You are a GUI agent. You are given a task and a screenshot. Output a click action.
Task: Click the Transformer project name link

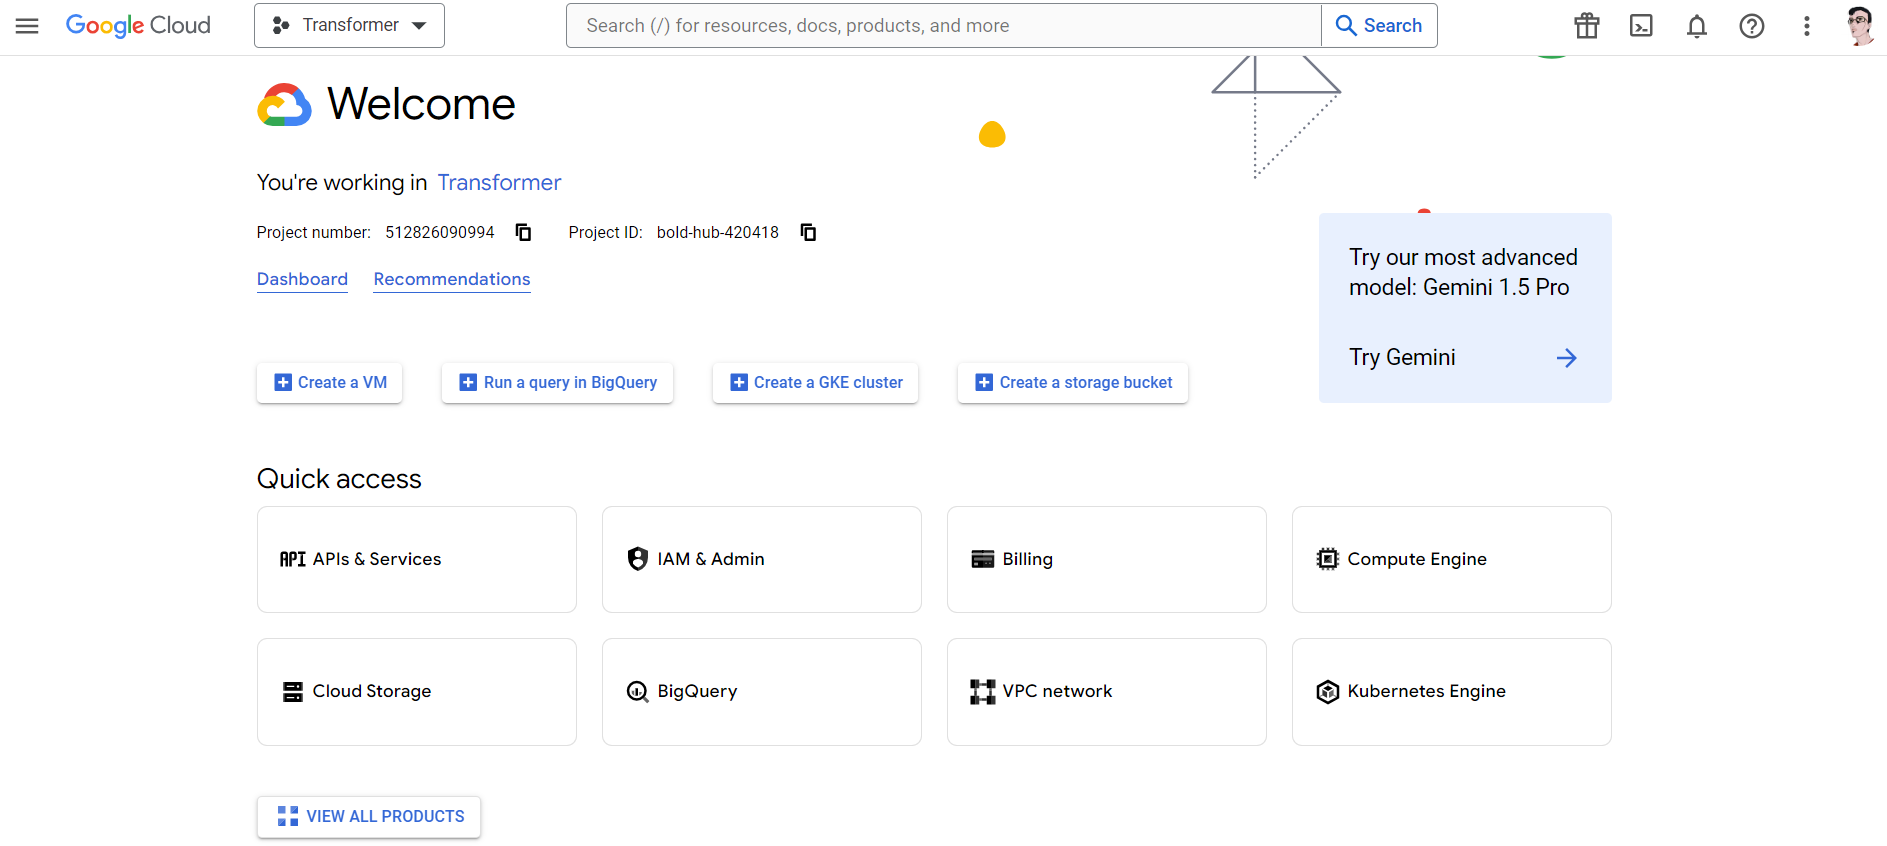tap(499, 183)
